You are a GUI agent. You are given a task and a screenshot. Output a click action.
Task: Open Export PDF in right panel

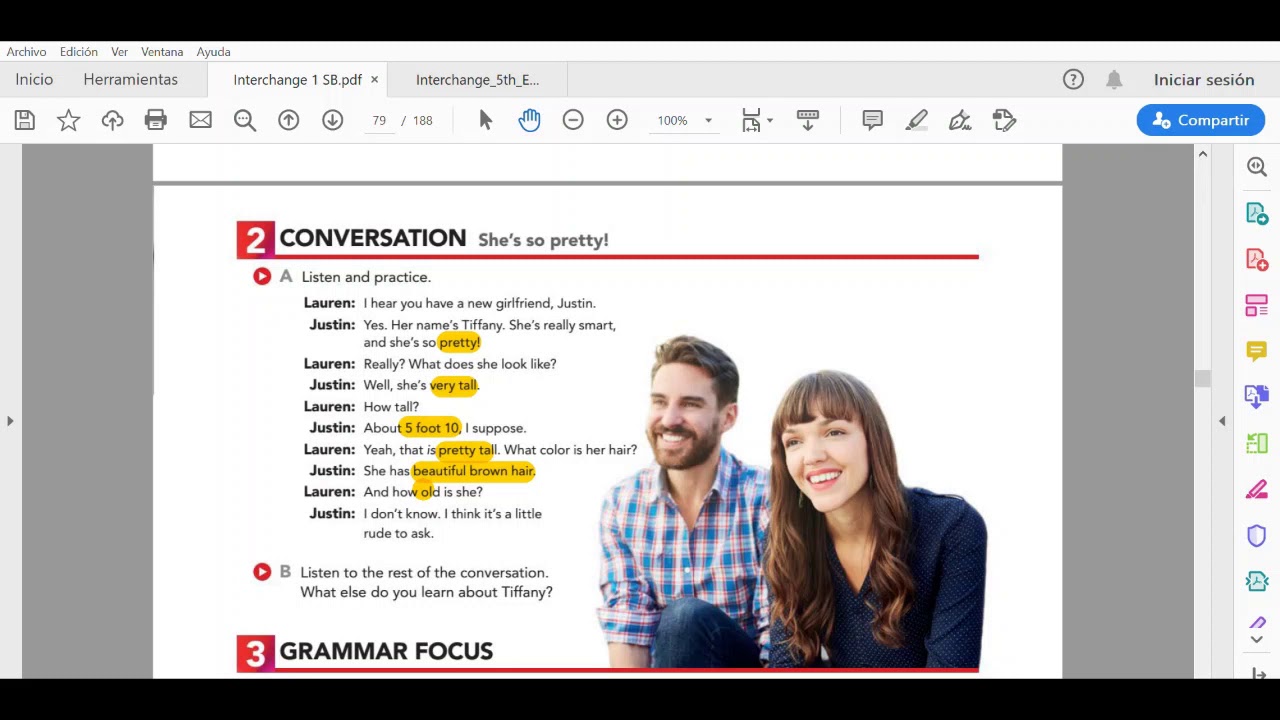pos(1257,213)
